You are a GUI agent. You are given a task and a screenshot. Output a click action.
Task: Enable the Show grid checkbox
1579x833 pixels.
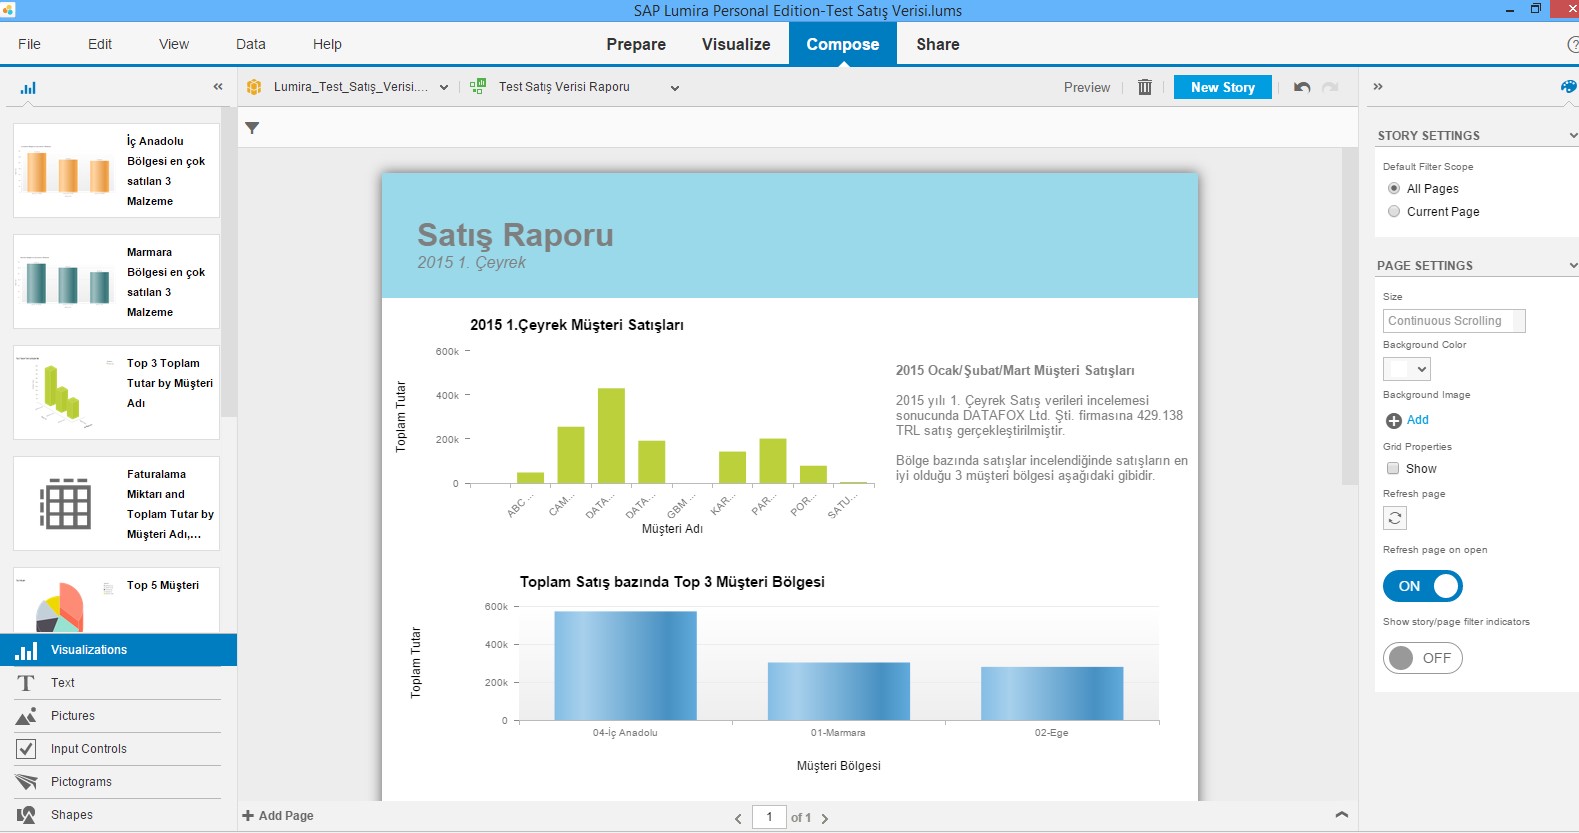click(x=1393, y=468)
